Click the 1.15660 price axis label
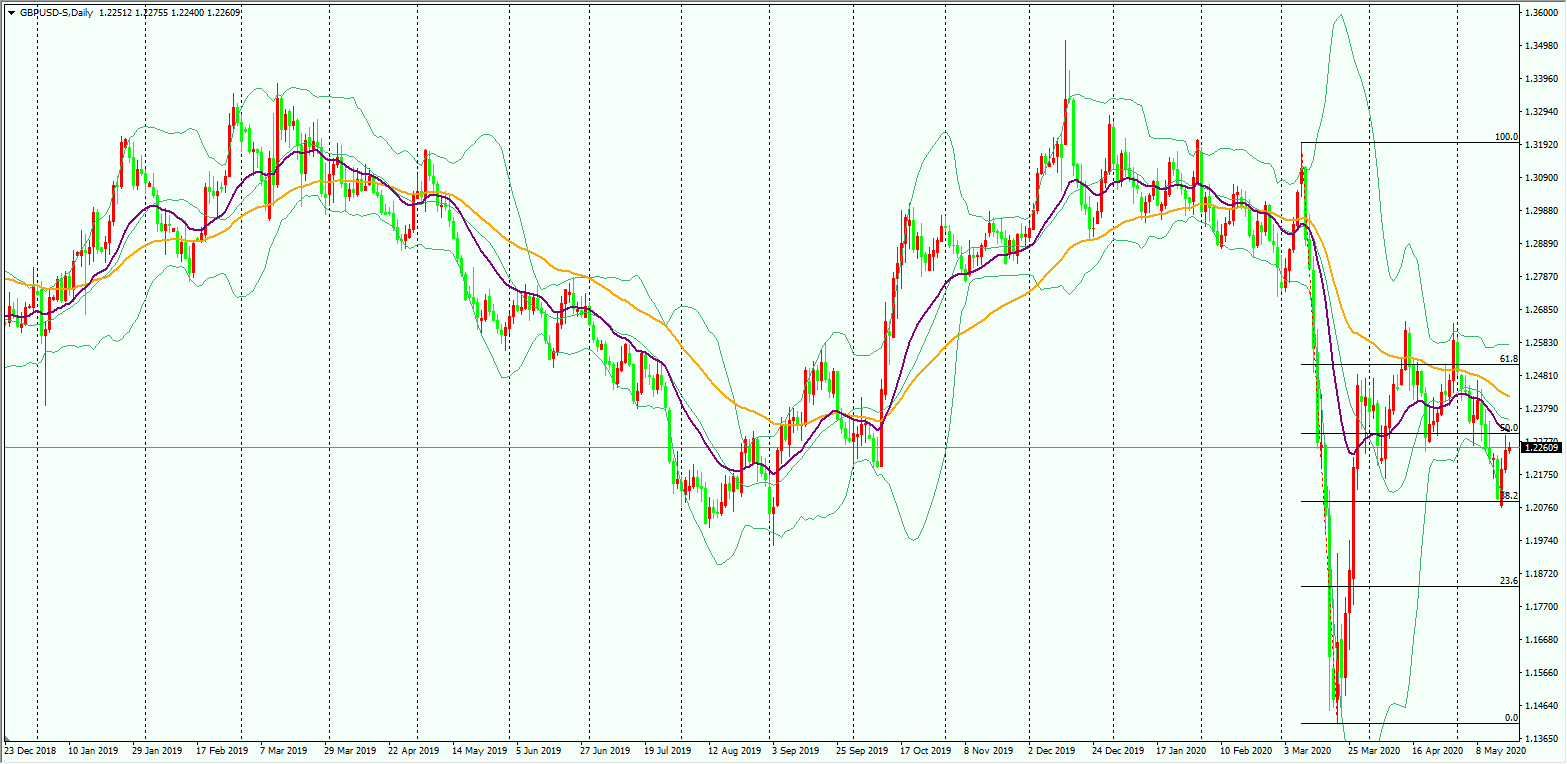 point(1541,673)
